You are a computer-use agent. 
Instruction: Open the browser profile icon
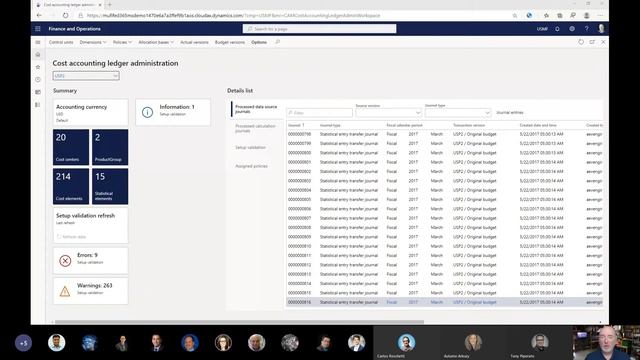coord(587,16)
